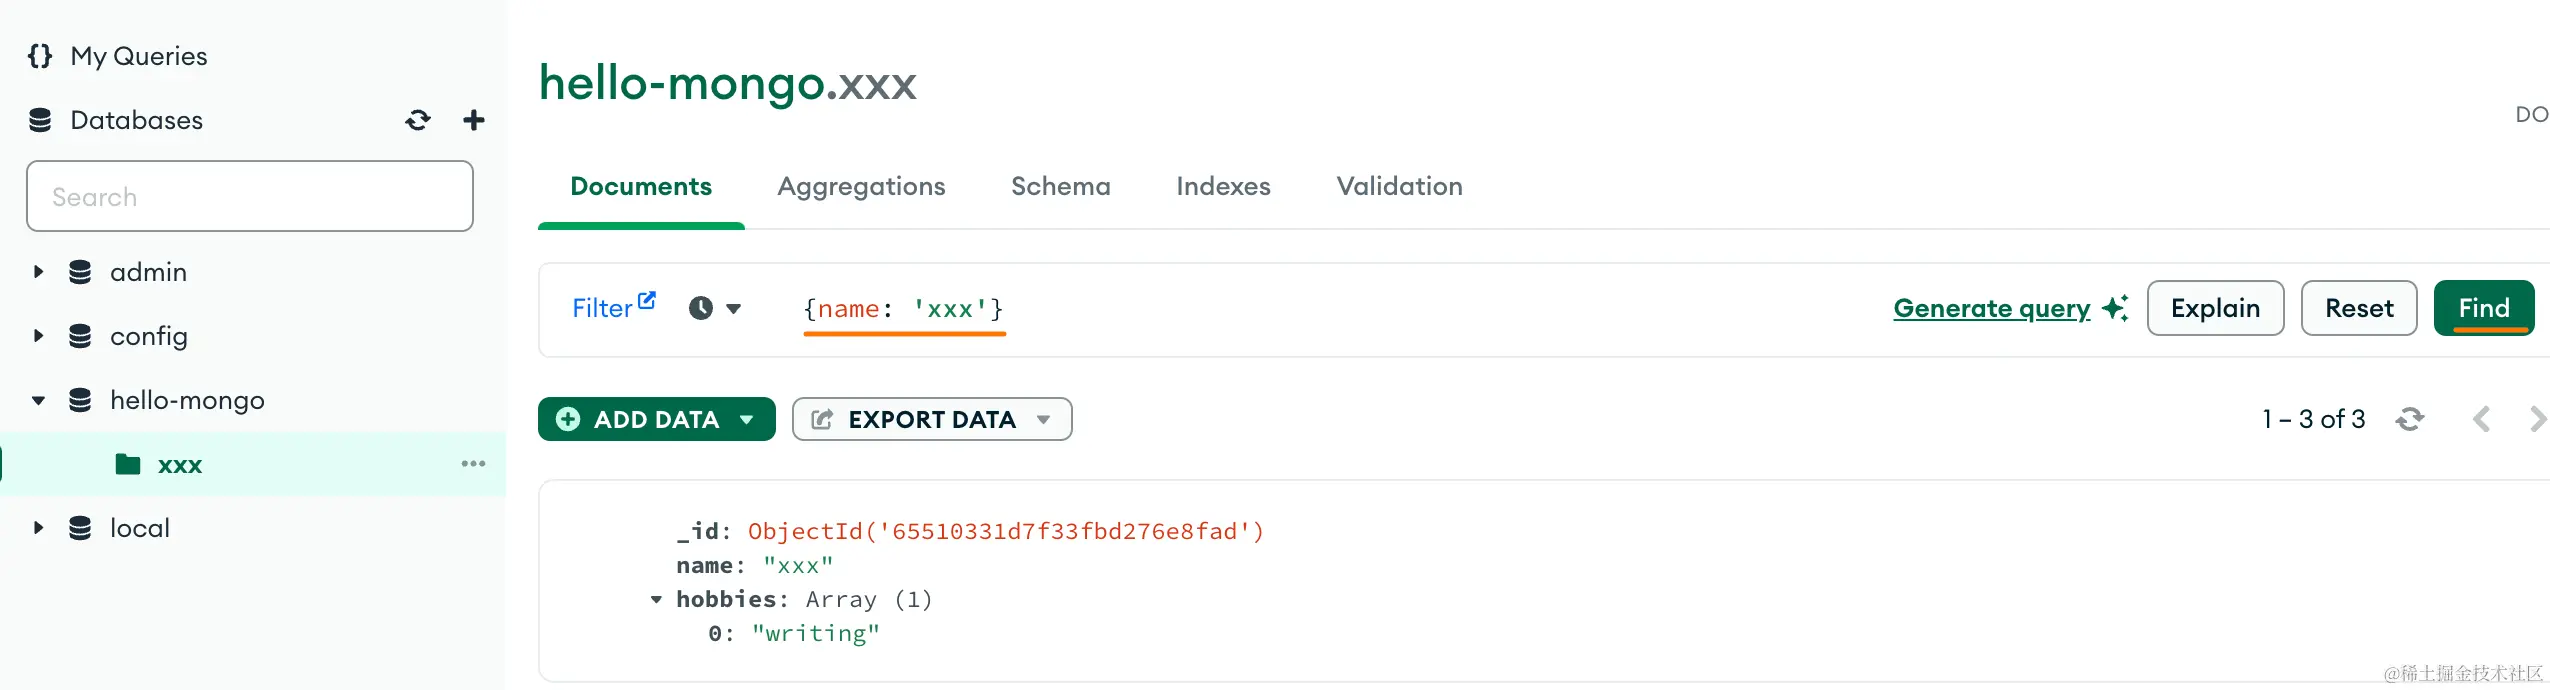The image size is (2550, 690).
Task: Go to previous page of documents
Action: pyautogui.click(x=2481, y=419)
